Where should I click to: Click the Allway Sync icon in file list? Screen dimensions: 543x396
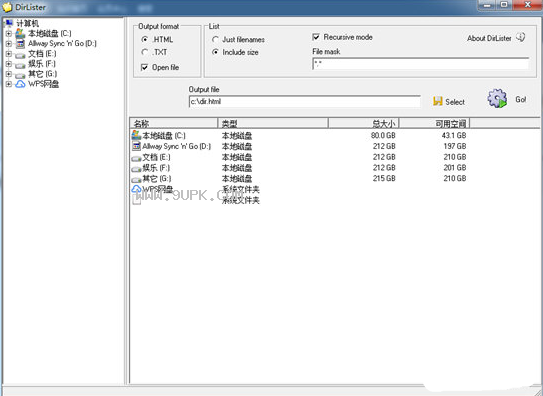click(136, 146)
